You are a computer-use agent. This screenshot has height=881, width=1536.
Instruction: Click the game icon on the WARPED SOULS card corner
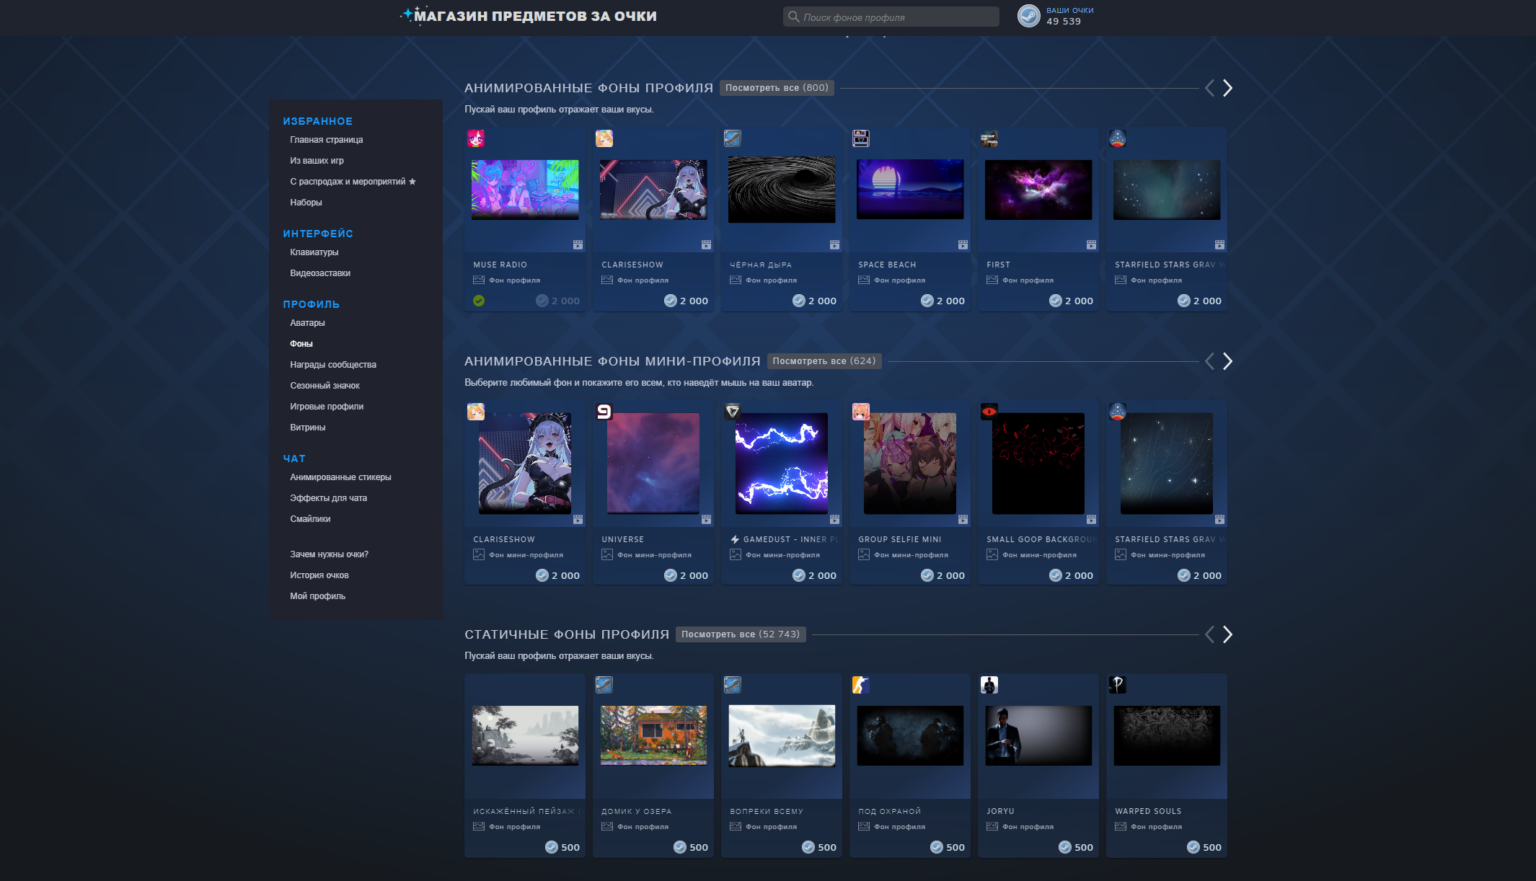(x=1117, y=684)
